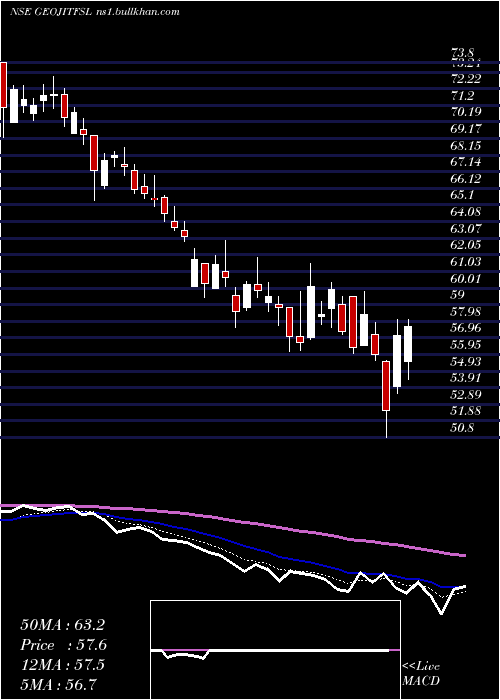Click the 57.98 price axis label

click(x=468, y=312)
